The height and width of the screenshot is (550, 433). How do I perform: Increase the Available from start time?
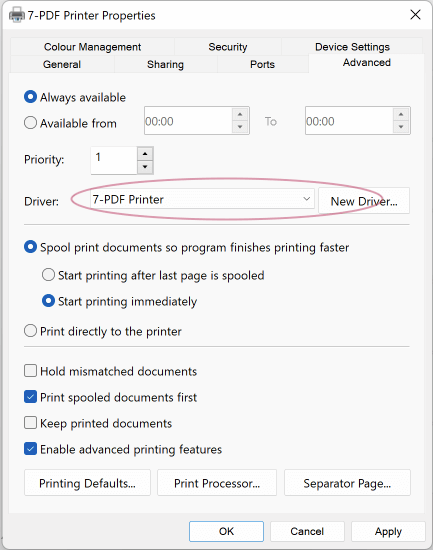pos(240,114)
